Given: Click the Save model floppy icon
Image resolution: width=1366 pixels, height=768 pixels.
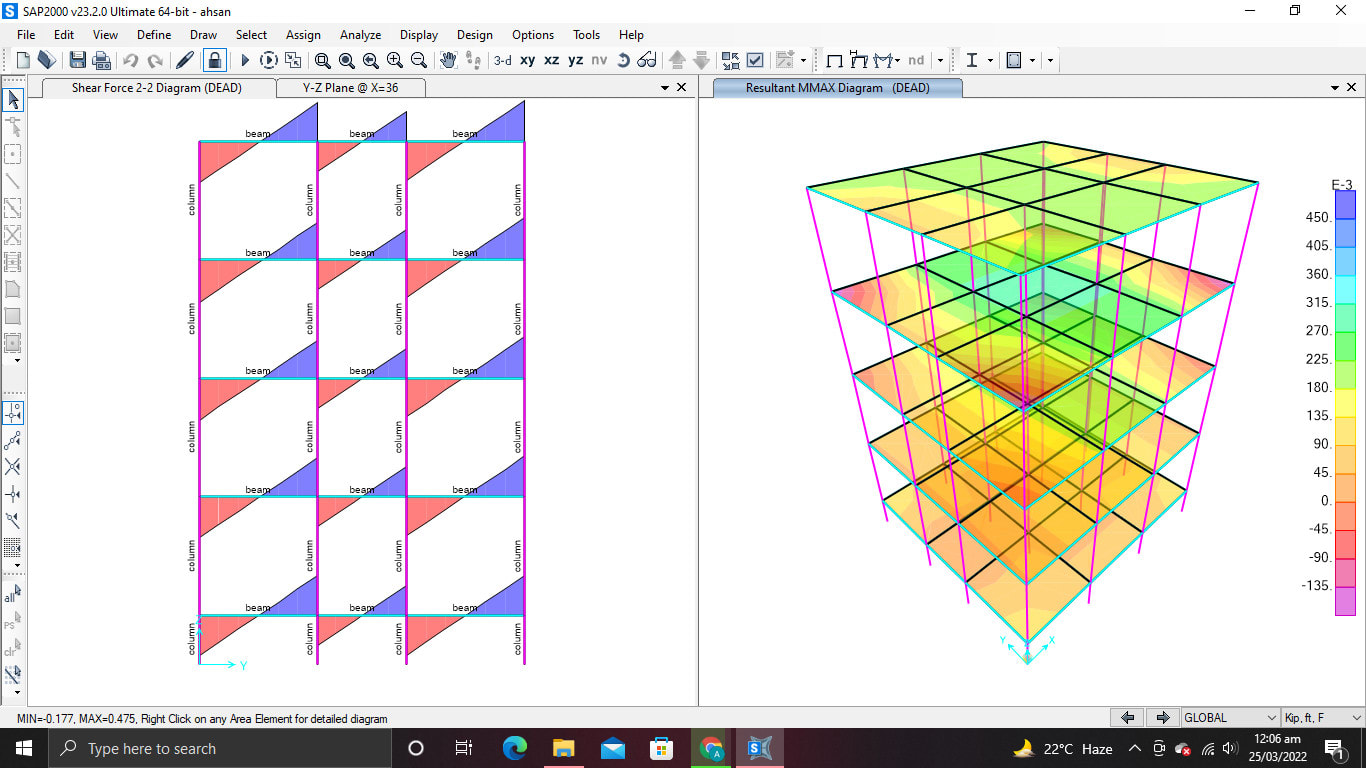Looking at the screenshot, I should 77,60.
